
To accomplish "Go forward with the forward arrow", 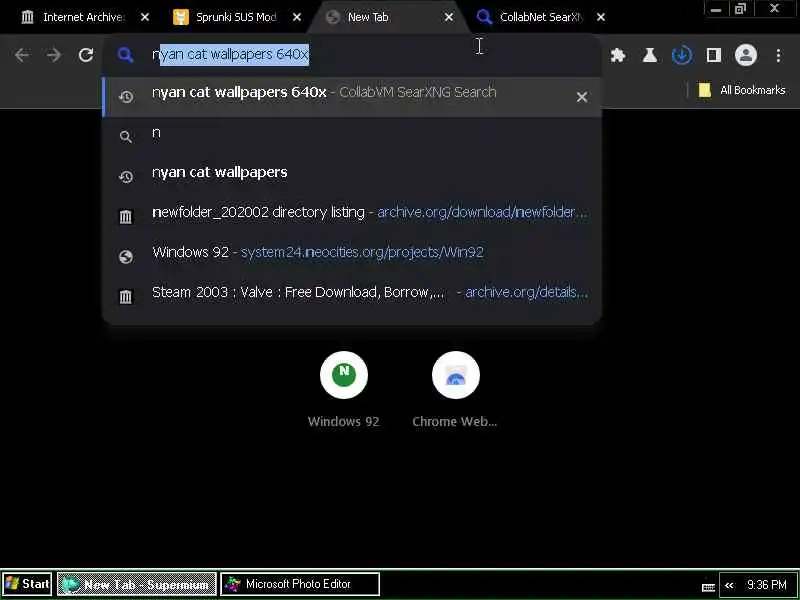I will [54, 55].
